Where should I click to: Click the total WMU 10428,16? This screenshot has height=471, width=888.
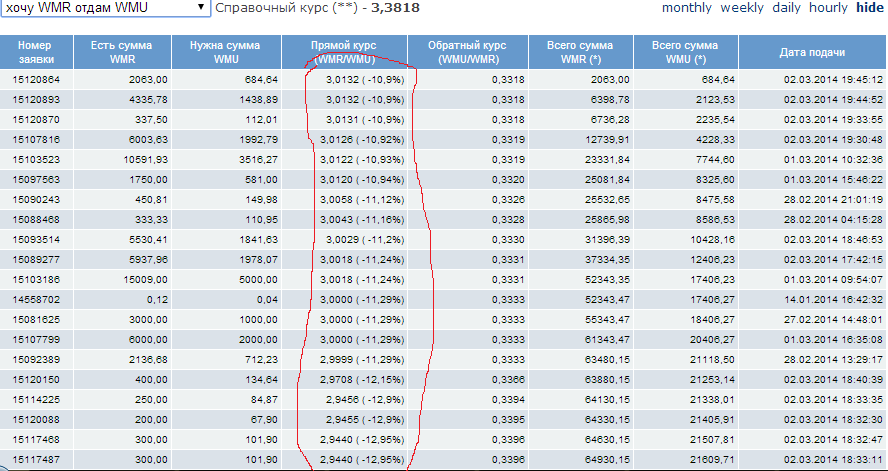pos(712,239)
